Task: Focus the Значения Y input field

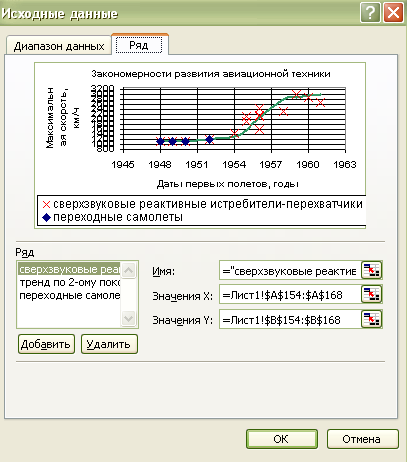Action: pos(290,319)
